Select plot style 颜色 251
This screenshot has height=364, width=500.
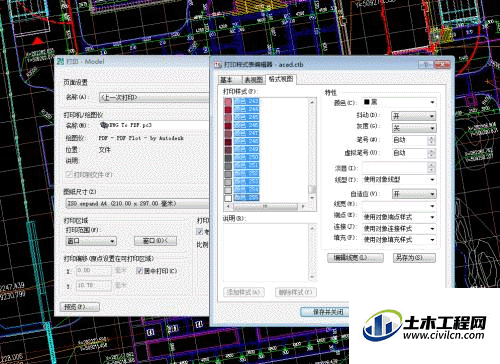[x=246, y=165]
